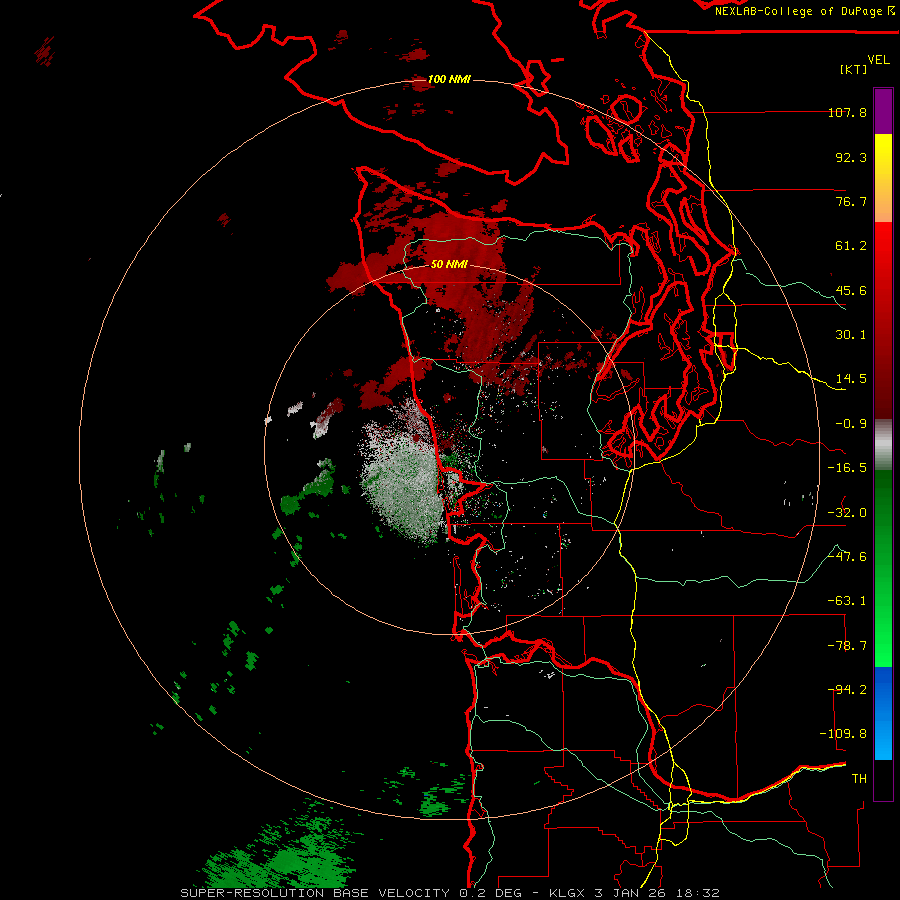Click the -109.8 velocity scale value
This screenshot has height=900, width=900.
(843, 734)
